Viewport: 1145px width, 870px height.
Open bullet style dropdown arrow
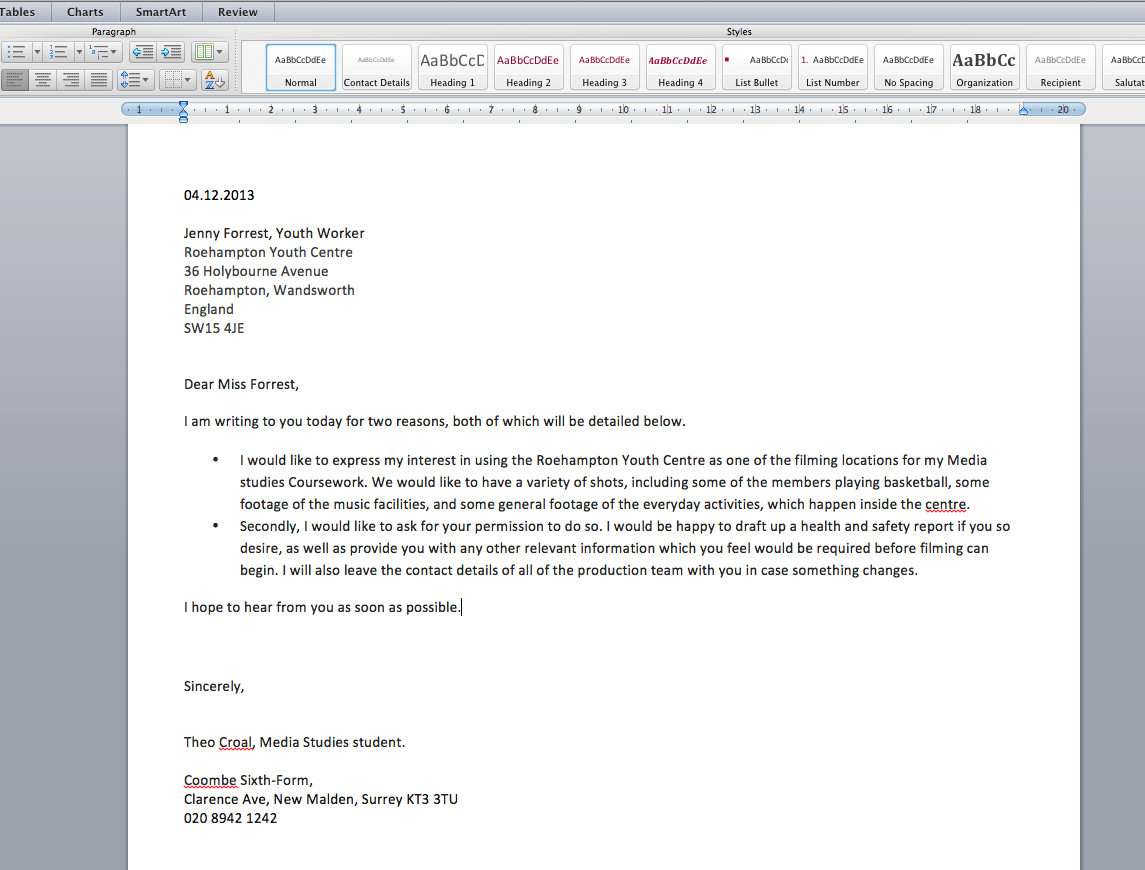37,52
